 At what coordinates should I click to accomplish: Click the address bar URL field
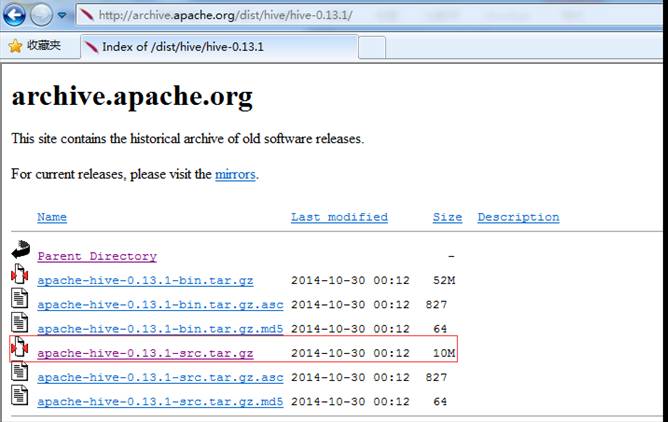pos(370,15)
